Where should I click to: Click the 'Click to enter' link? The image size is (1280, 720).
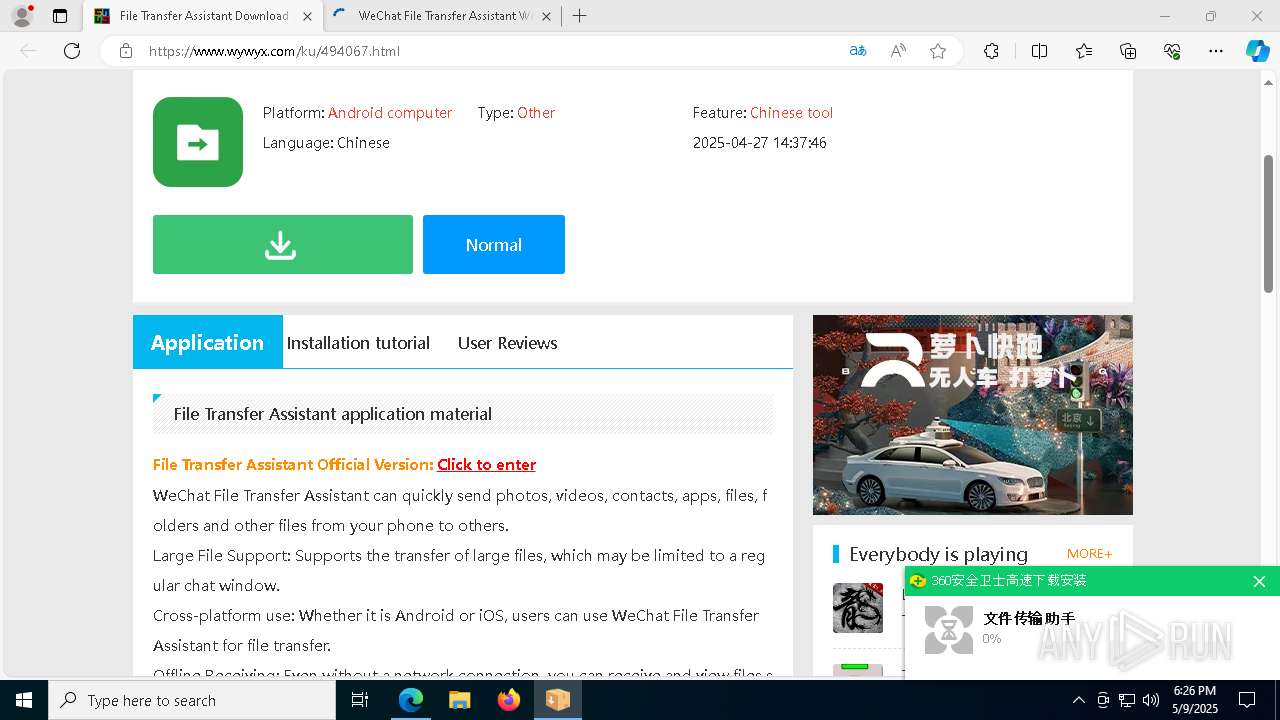tap(486, 465)
